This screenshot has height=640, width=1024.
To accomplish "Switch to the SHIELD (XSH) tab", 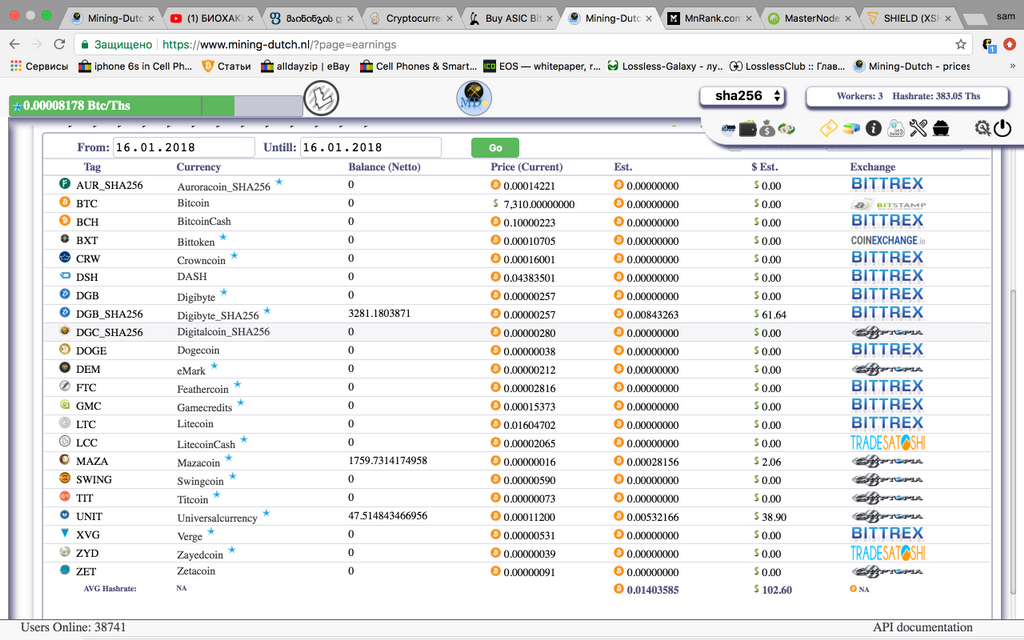I will pyautogui.click(x=909, y=18).
